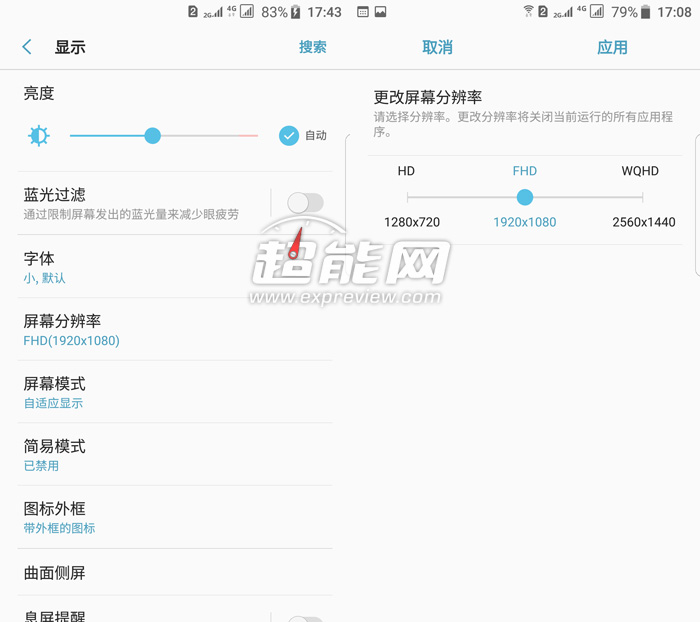The width and height of the screenshot is (700, 622).
Task: Tap 应用 to apply the resolution
Action: click(612, 47)
